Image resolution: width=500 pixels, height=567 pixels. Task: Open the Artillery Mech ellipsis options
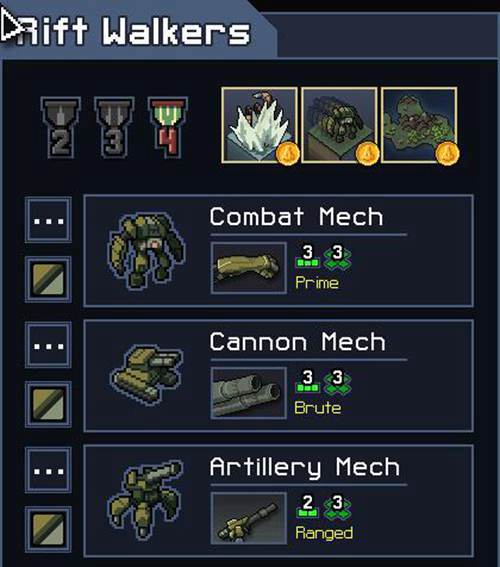coord(48,470)
